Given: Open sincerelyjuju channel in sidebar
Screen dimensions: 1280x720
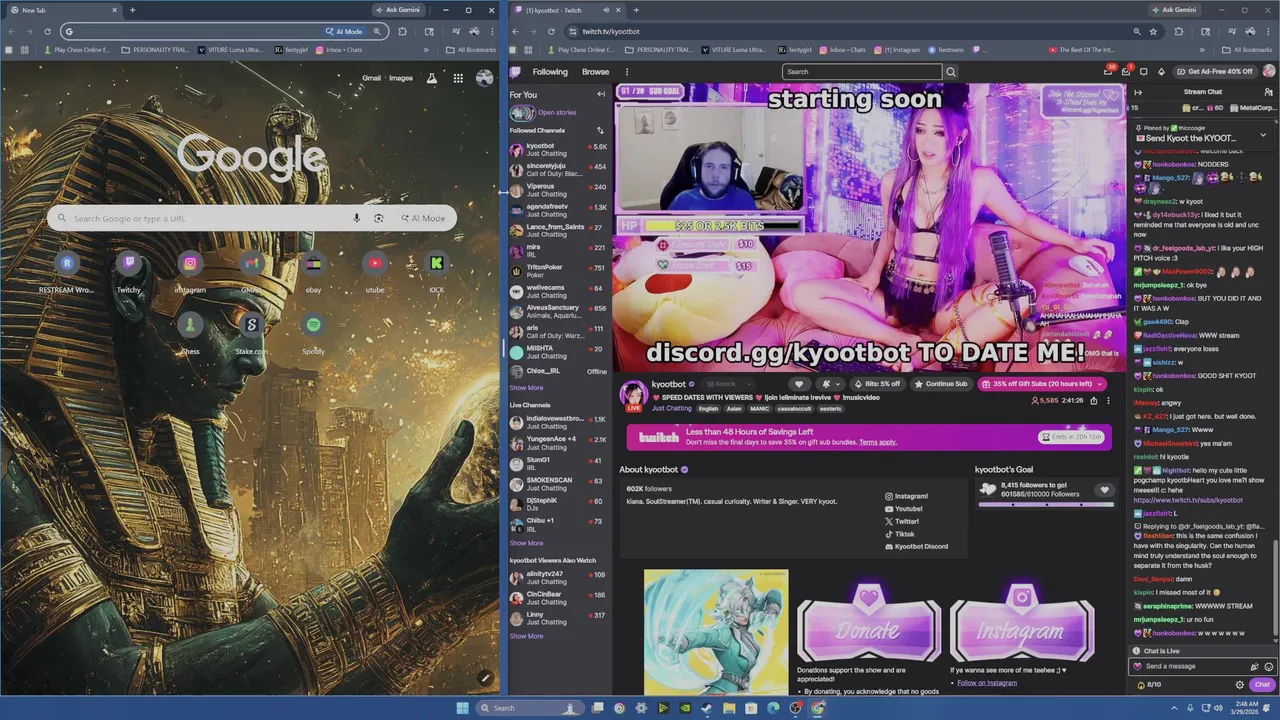Looking at the screenshot, I should click(558, 170).
